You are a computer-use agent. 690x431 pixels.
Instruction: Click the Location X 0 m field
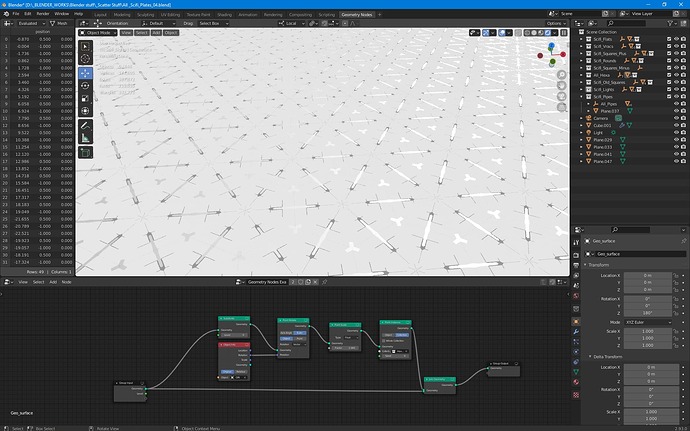[x=648, y=276]
